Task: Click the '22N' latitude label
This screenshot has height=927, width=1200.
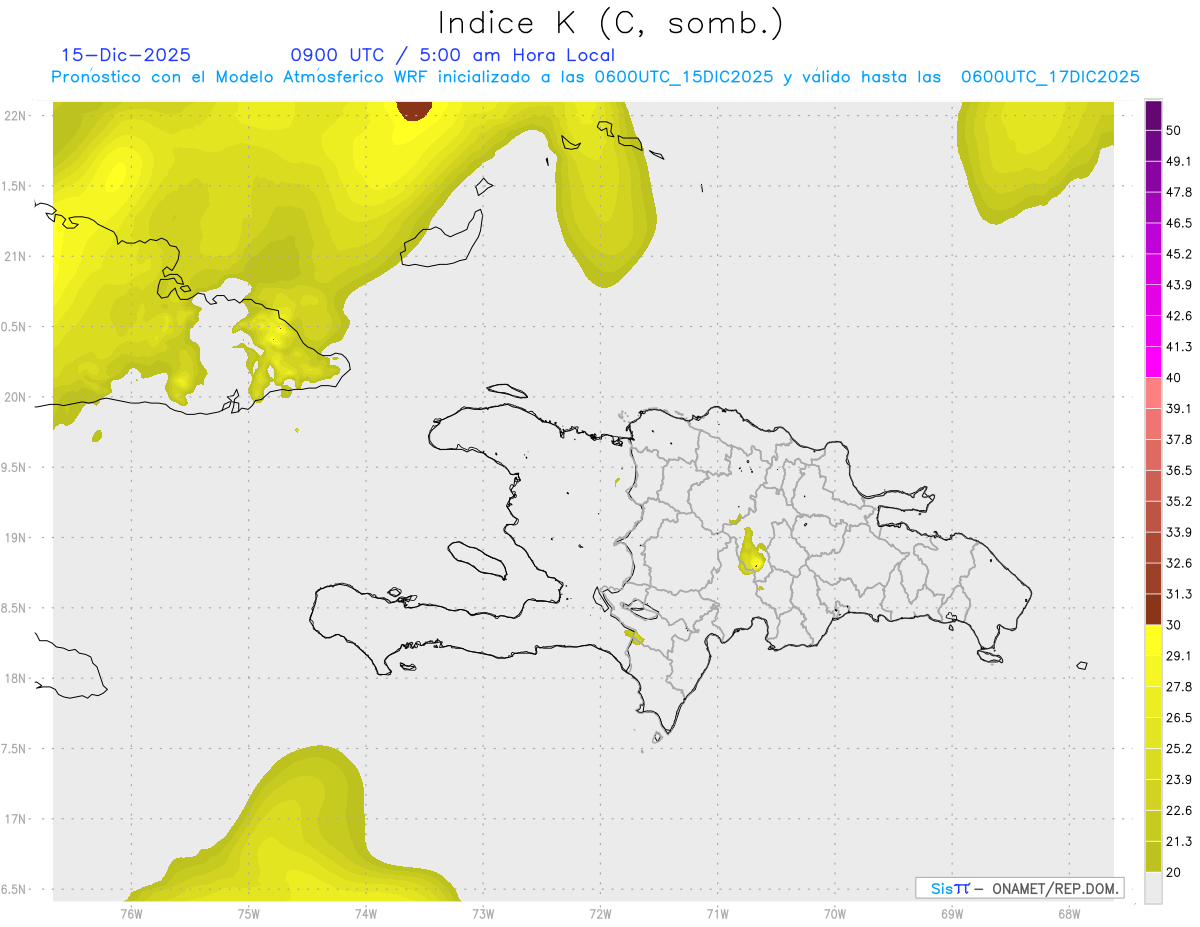Action: [x=15, y=116]
